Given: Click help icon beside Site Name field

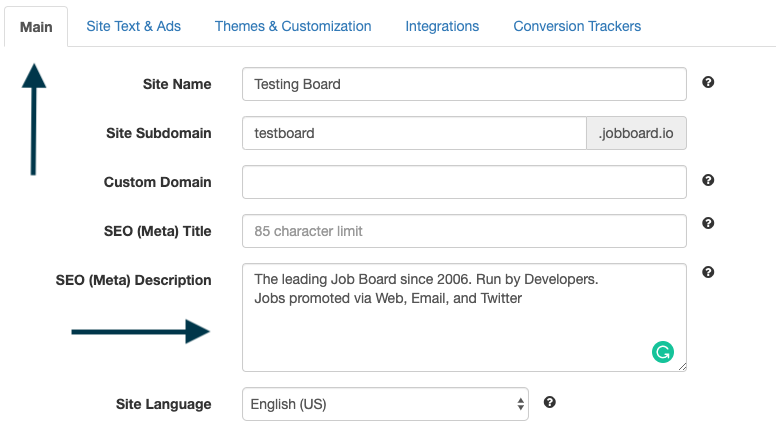Looking at the screenshot, I should (x=708, y=83).
